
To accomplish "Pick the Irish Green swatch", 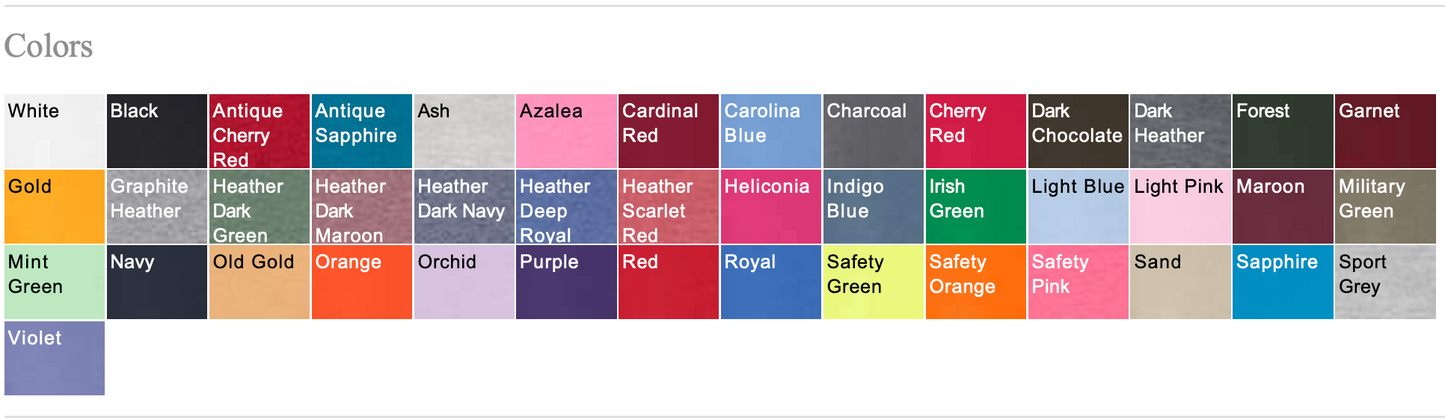I will (x=976, y=207).
